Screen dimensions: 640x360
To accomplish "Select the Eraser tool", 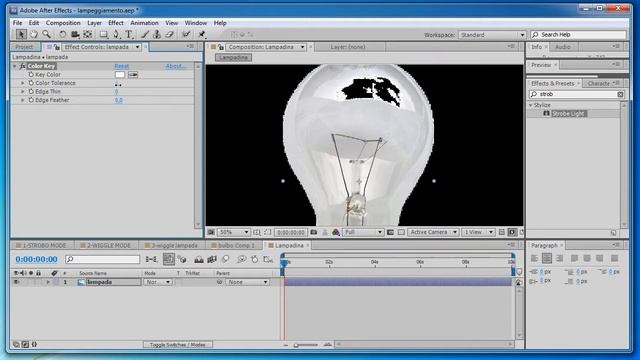I will pyautogui.click(x=170, y=35).
